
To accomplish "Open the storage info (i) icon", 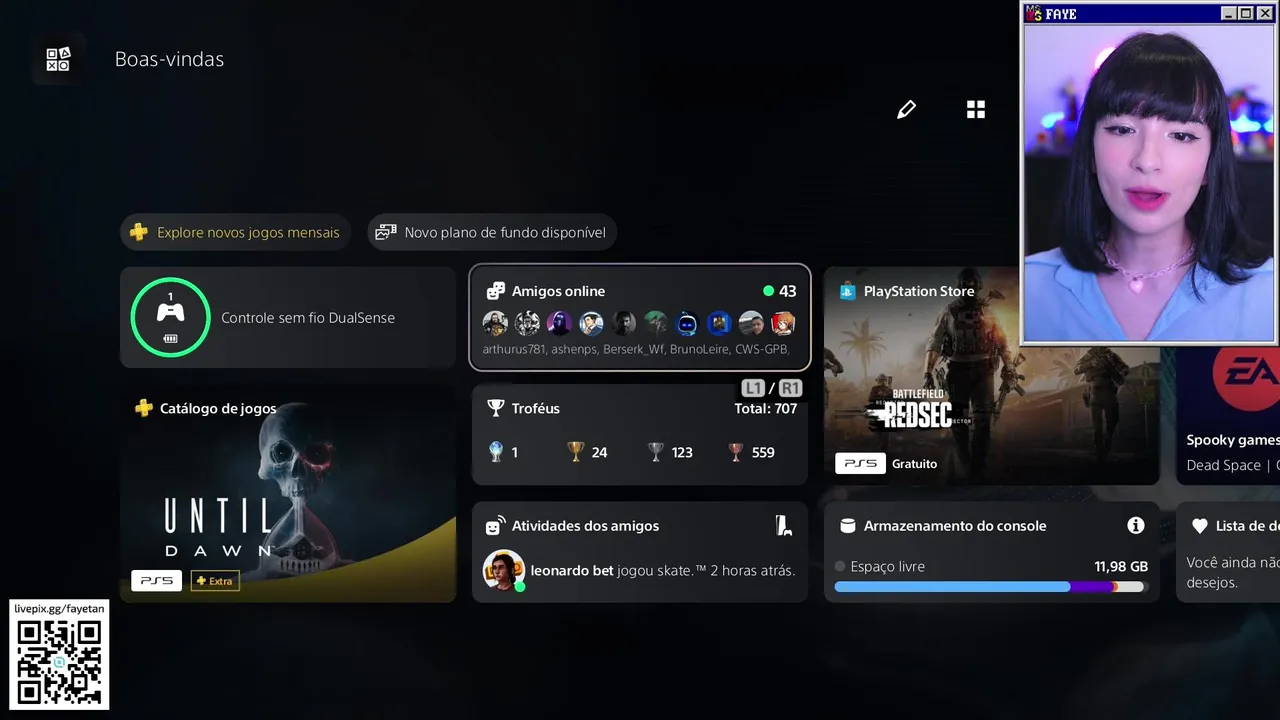I will 1135,525.
